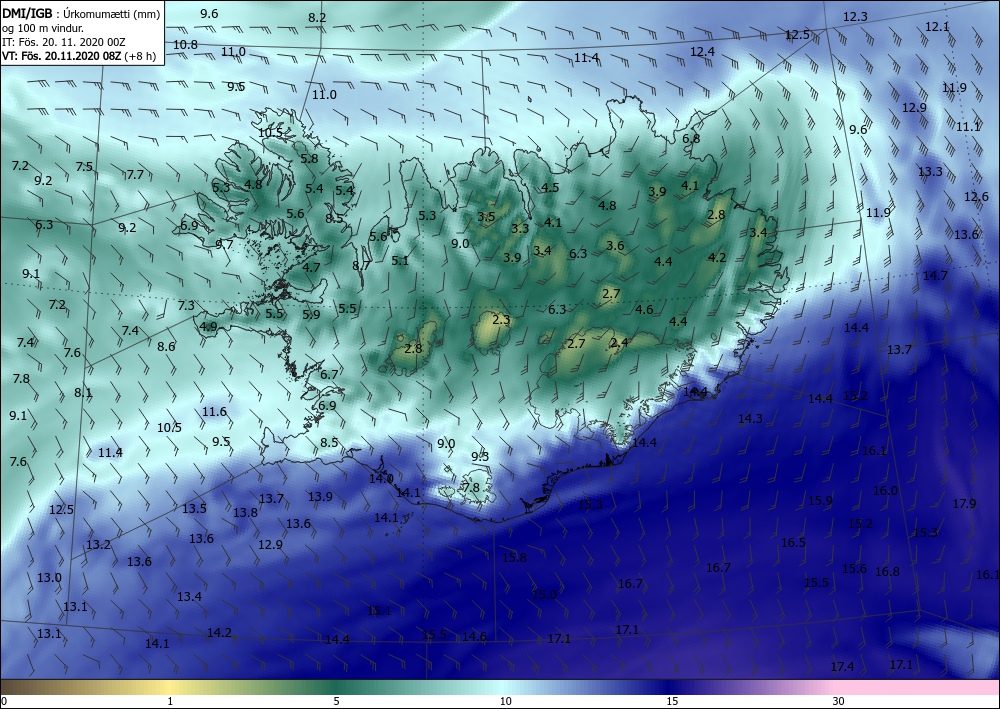
Task: Click the 8.6 value label
Action: click(166, 347)
